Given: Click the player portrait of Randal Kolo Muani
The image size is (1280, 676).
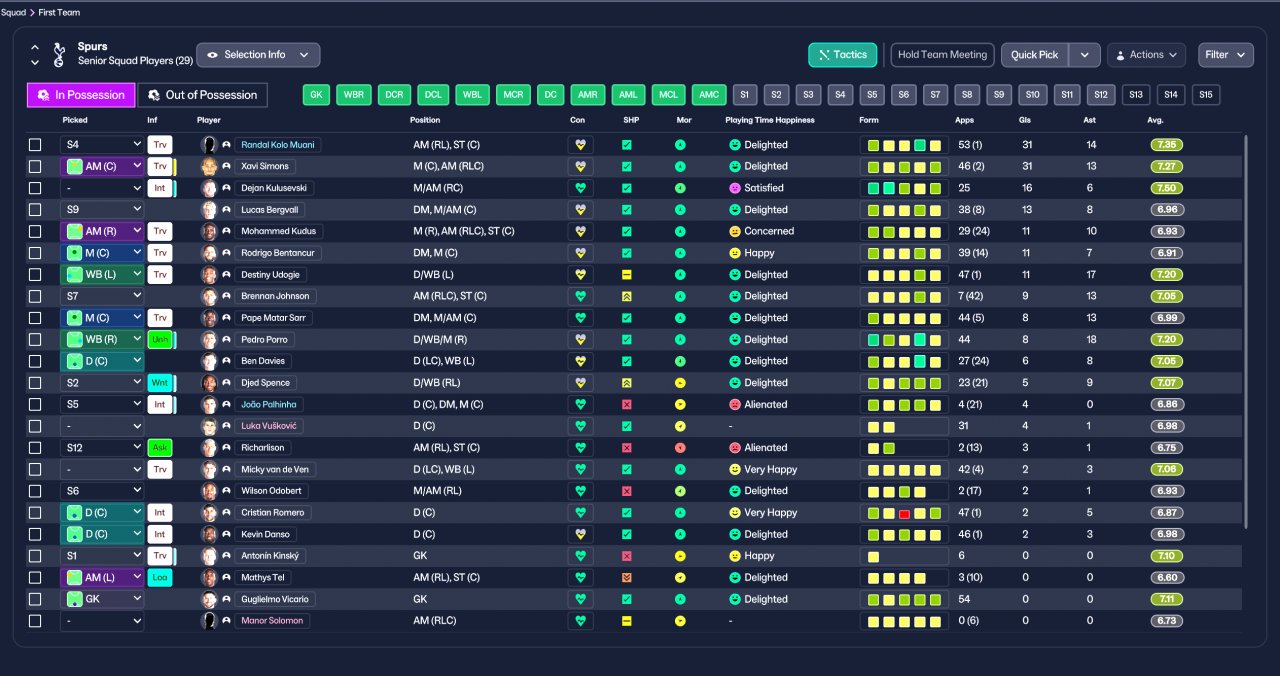Looking at the screenshot, I should coord(209,145).
